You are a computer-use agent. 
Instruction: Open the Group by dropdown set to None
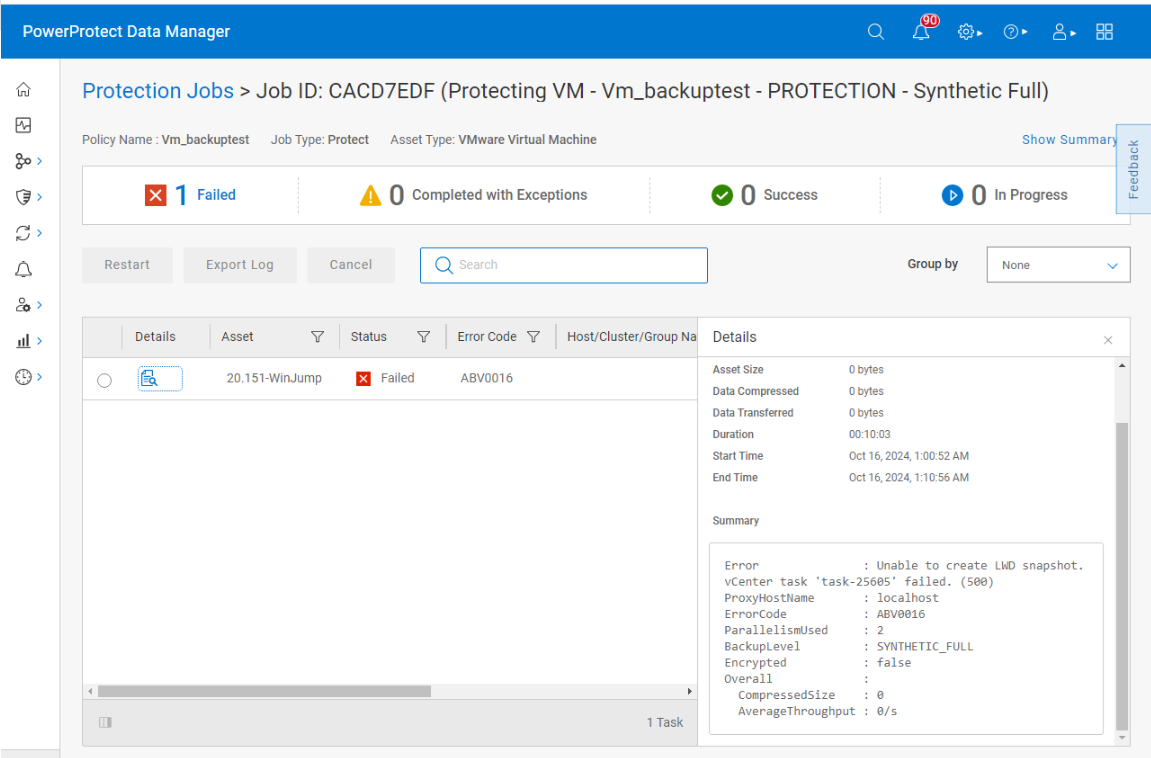pos(1057,264)
